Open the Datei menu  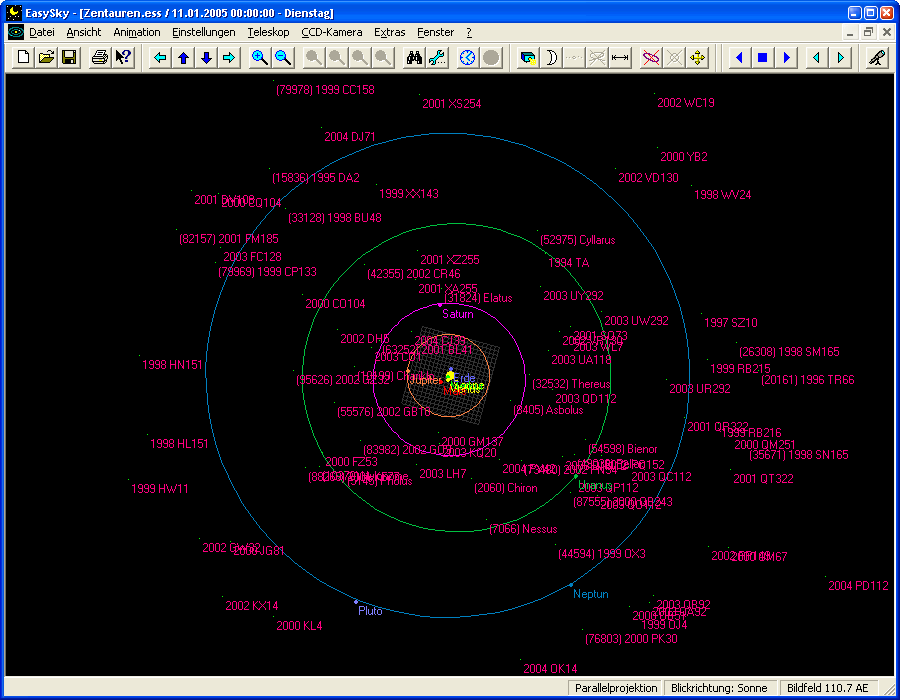pos(41,32)
